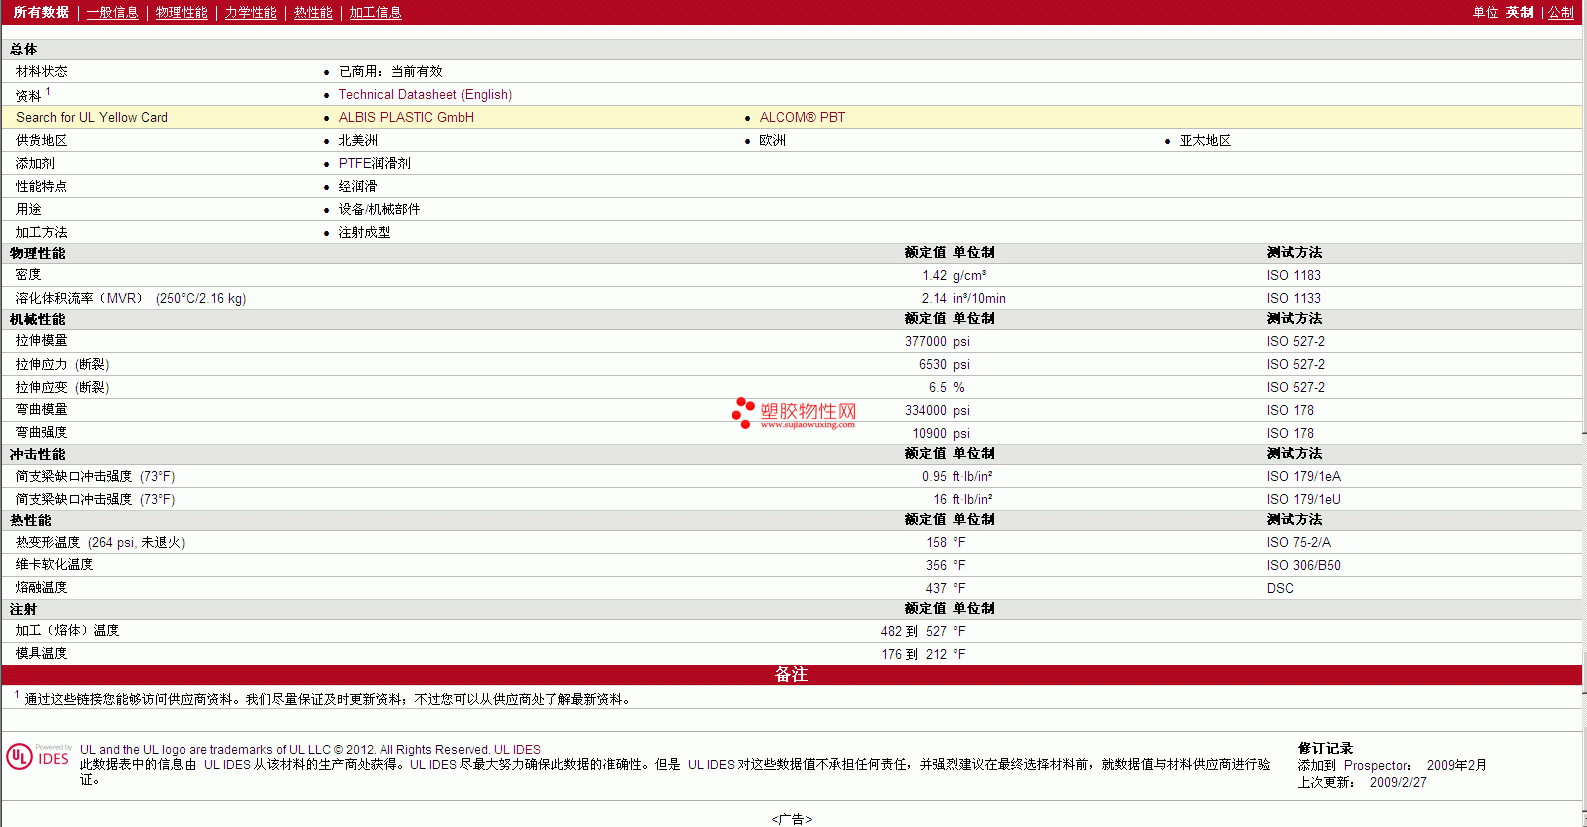The width and height of the screenshot is (1587, 827).
Task: Click the 热变形温度 row label
Action: (100, 542)
